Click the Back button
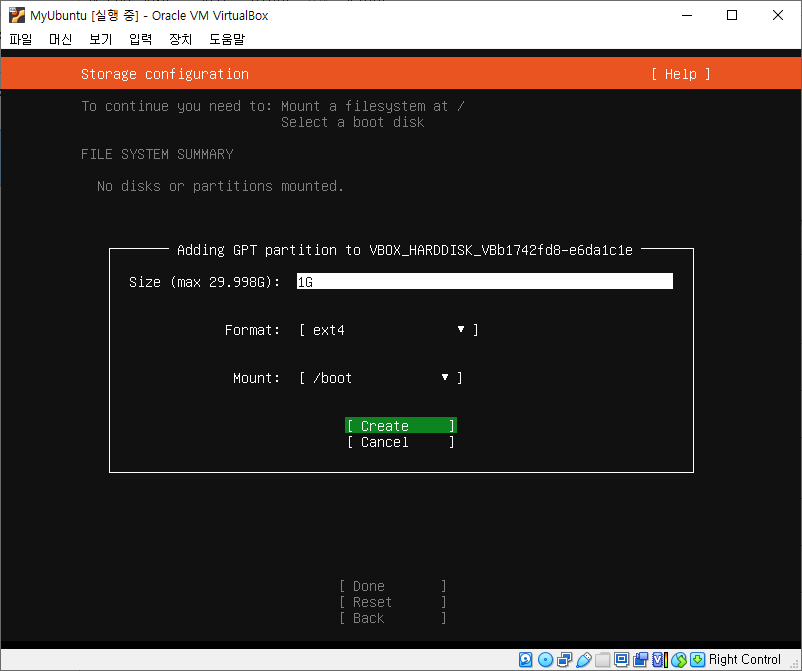 click(393, 618)
